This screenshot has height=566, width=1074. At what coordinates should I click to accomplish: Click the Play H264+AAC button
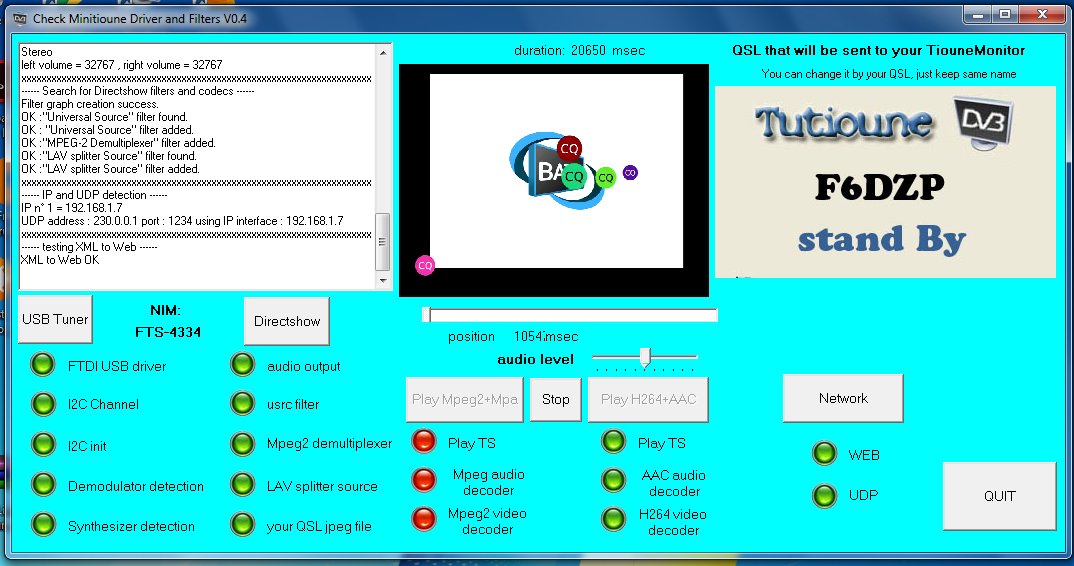(x=648, y=399)
